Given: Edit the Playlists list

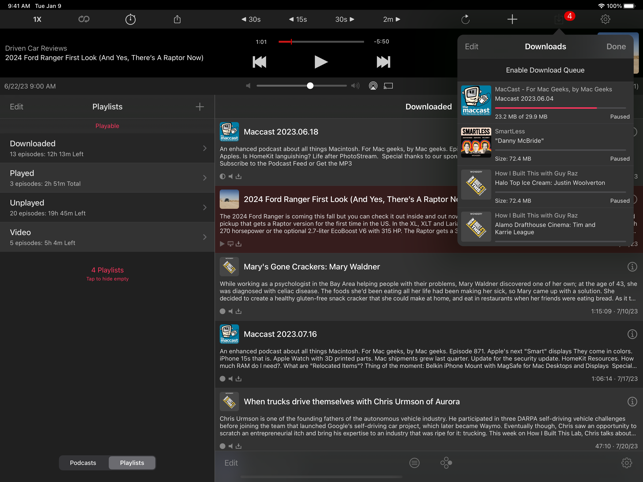Looking at the screenshot, I should (x=16, y=107).
